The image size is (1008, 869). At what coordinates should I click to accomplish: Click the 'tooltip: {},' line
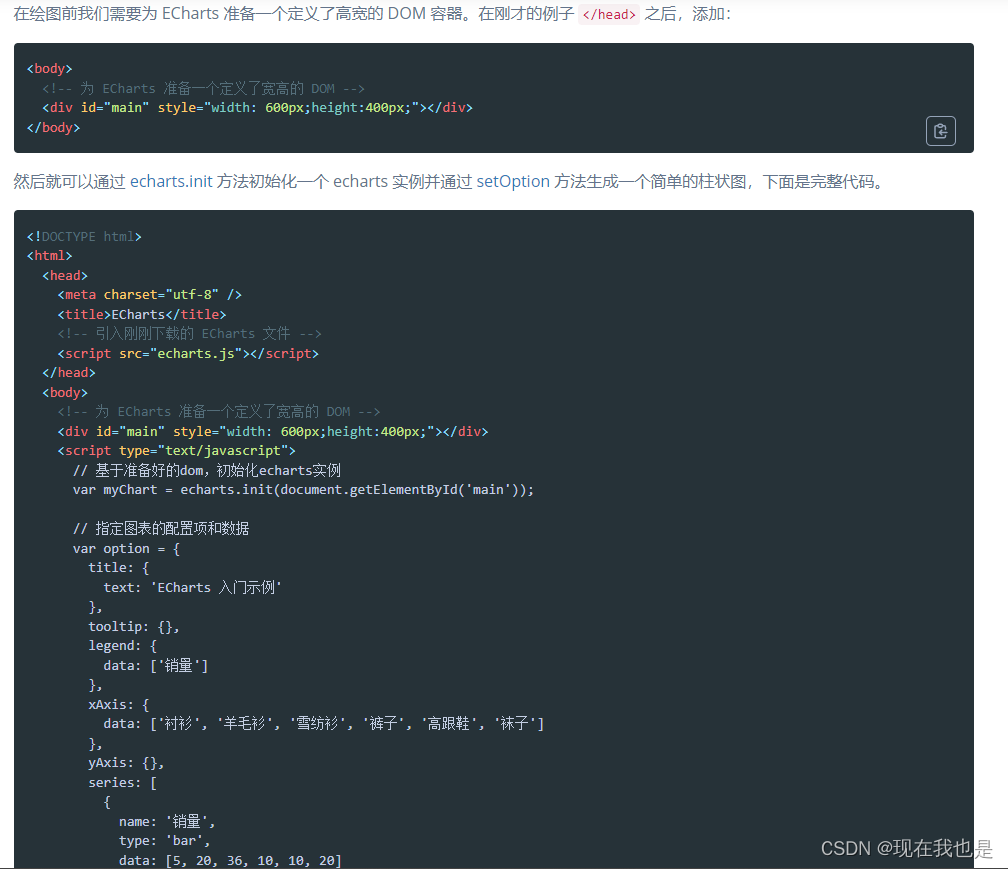[134, 627]
